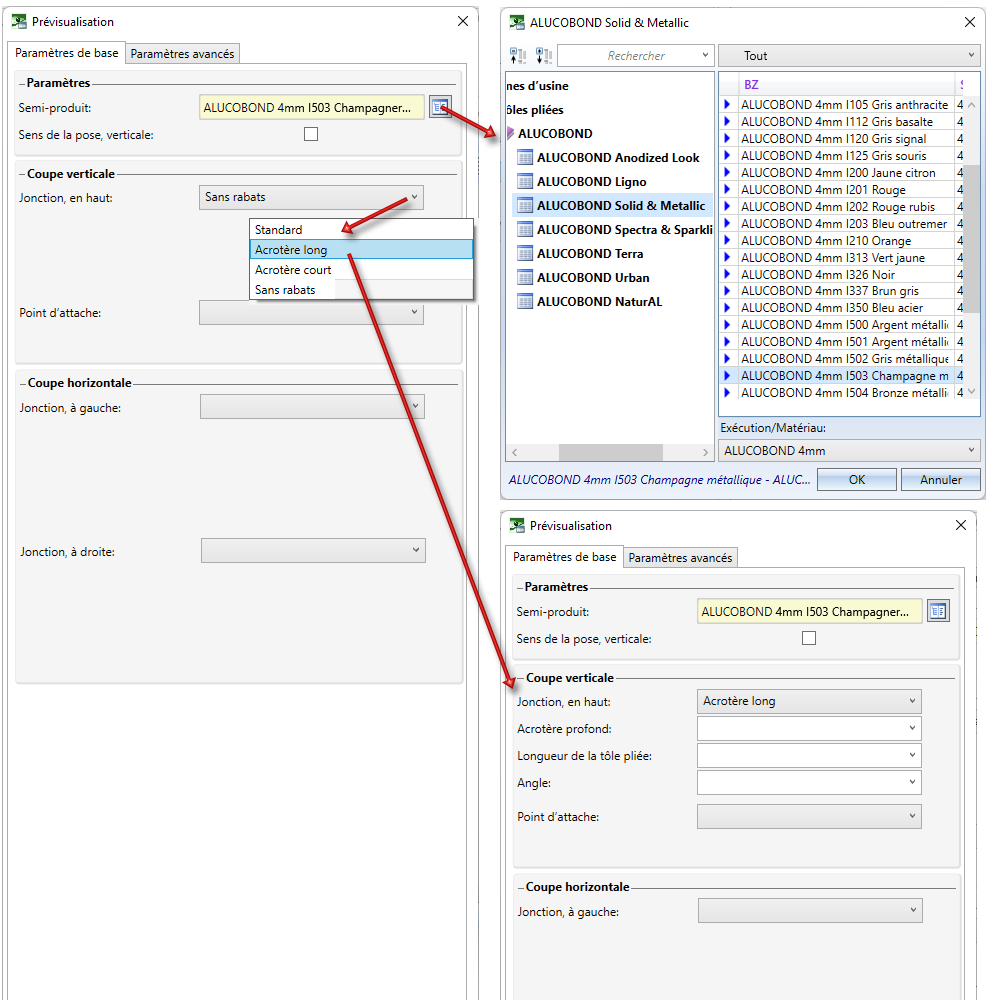This screenshot has width=1000, height=1000.
Task: Click Annuler to cancel selection
Action: (x=941, y=480)
